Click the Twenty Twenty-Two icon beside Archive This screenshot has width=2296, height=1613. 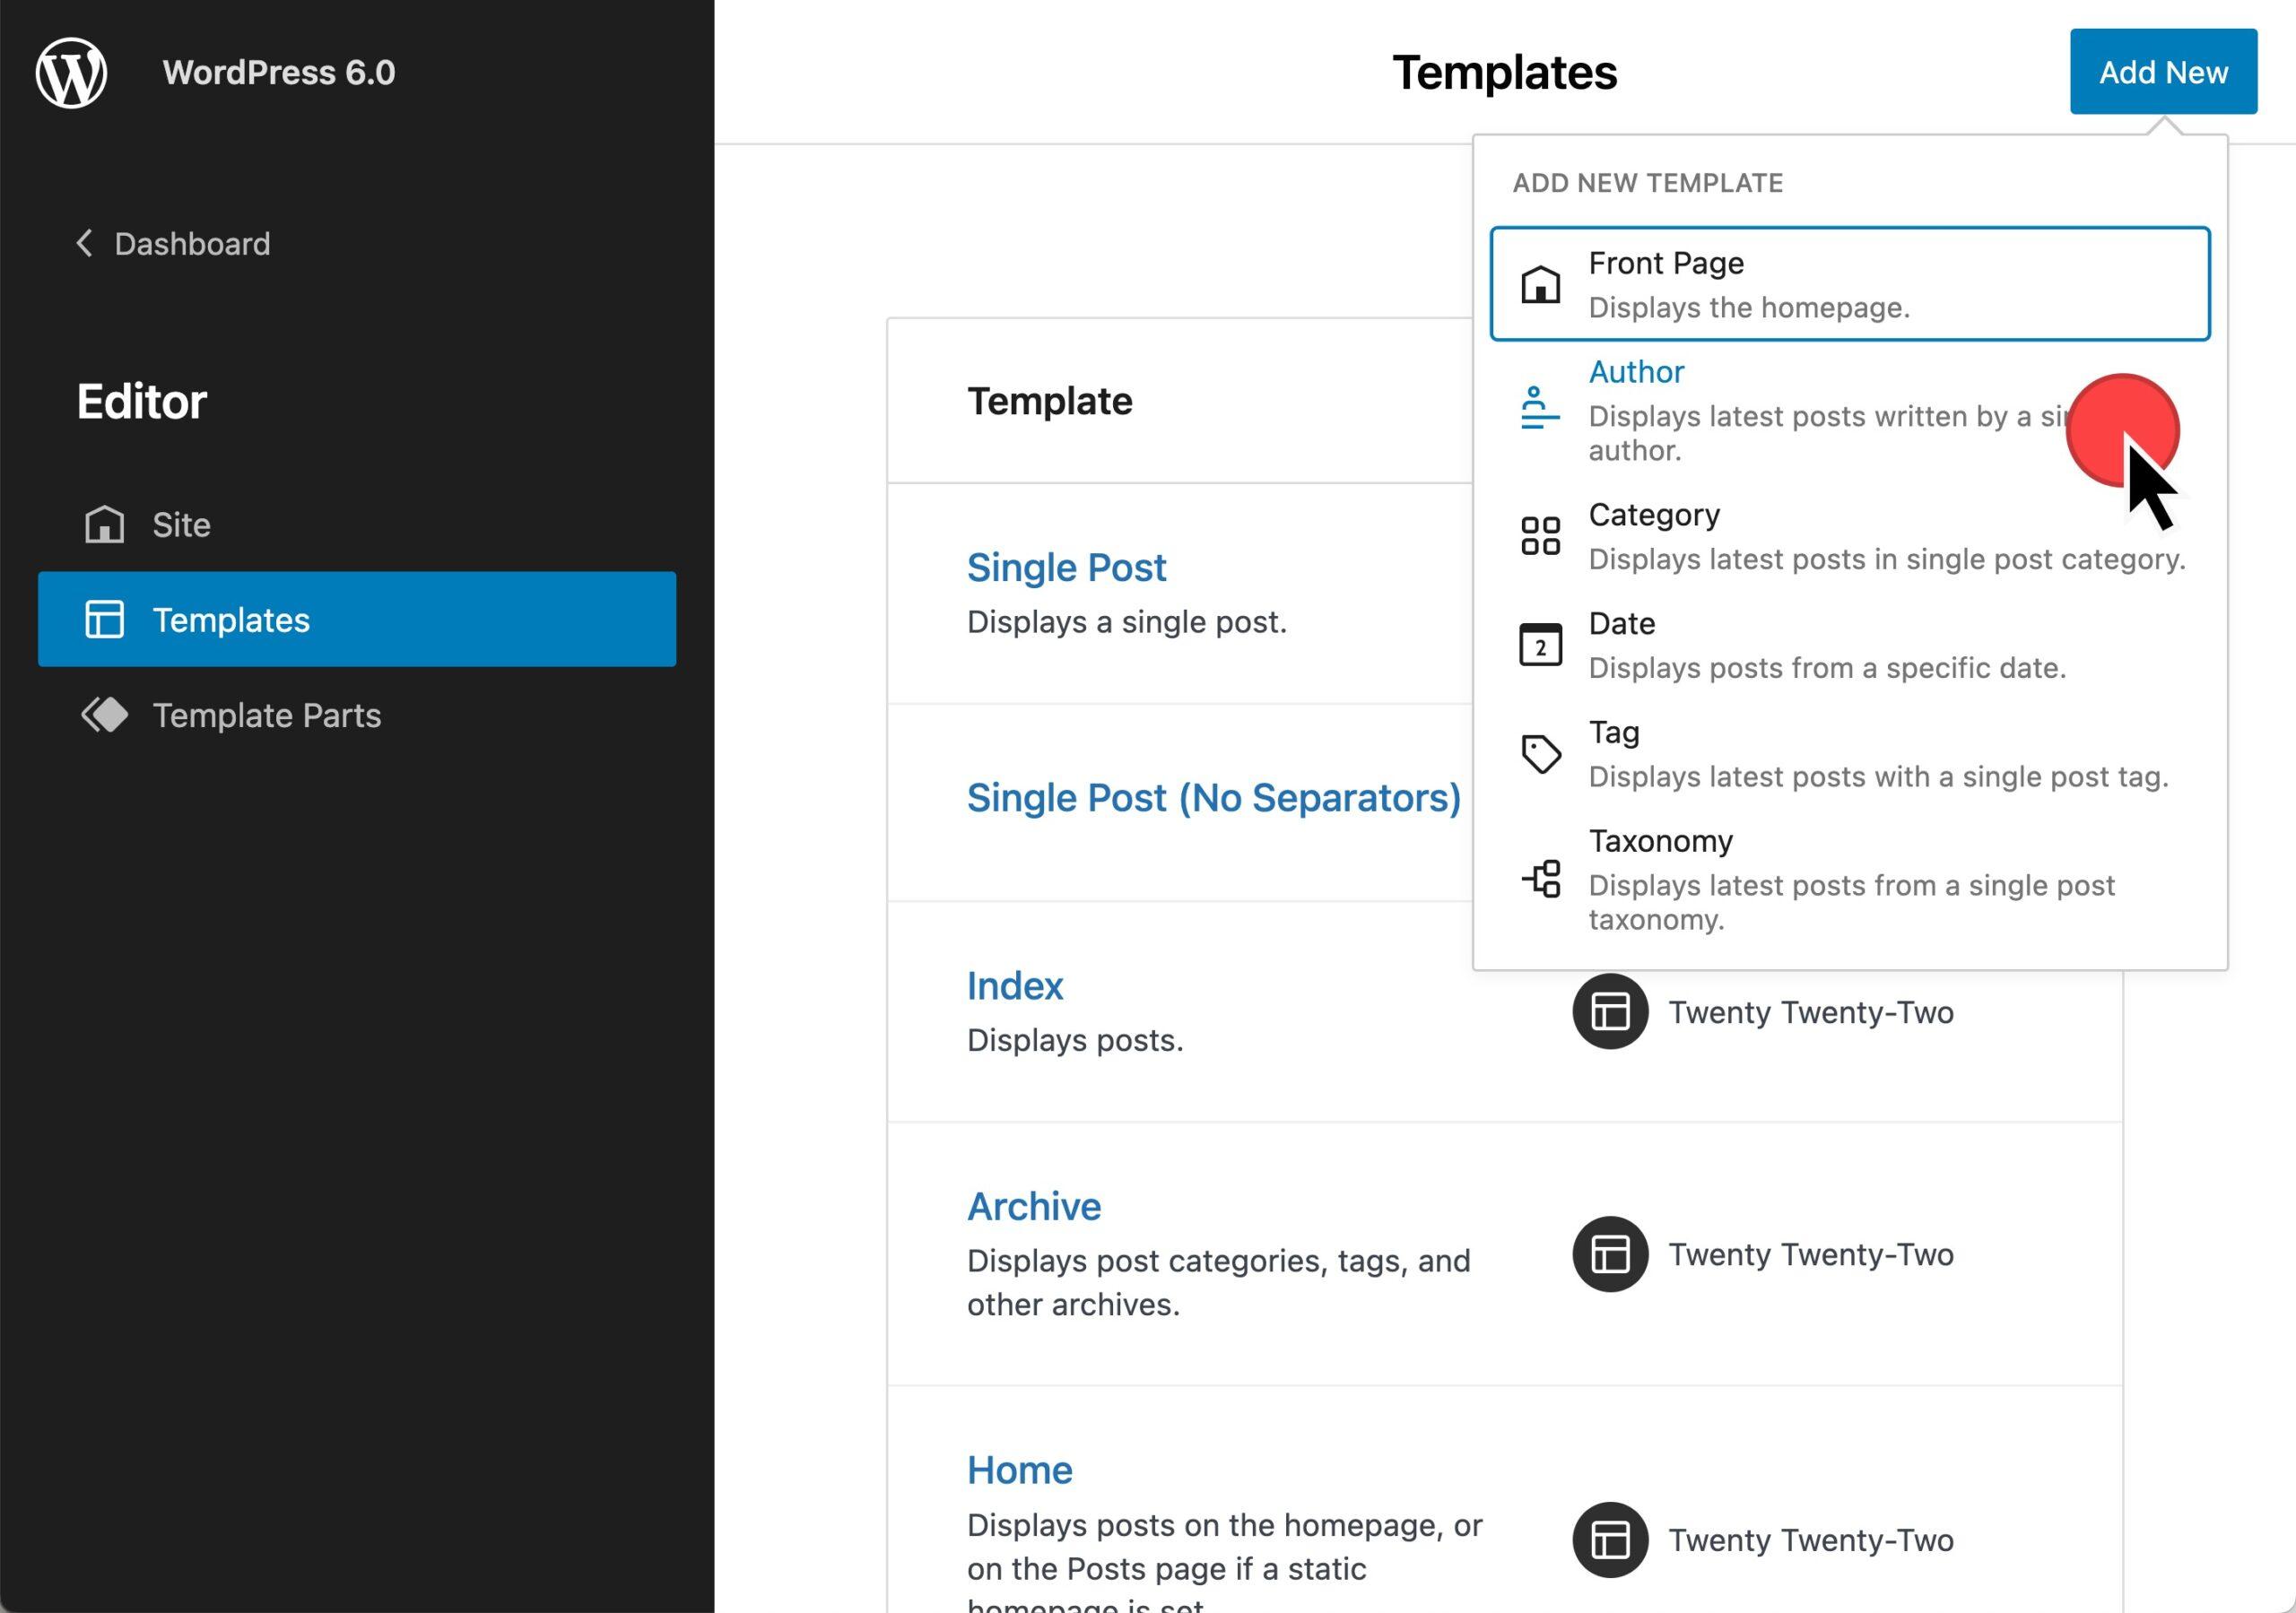[x=1609, y=1254]
